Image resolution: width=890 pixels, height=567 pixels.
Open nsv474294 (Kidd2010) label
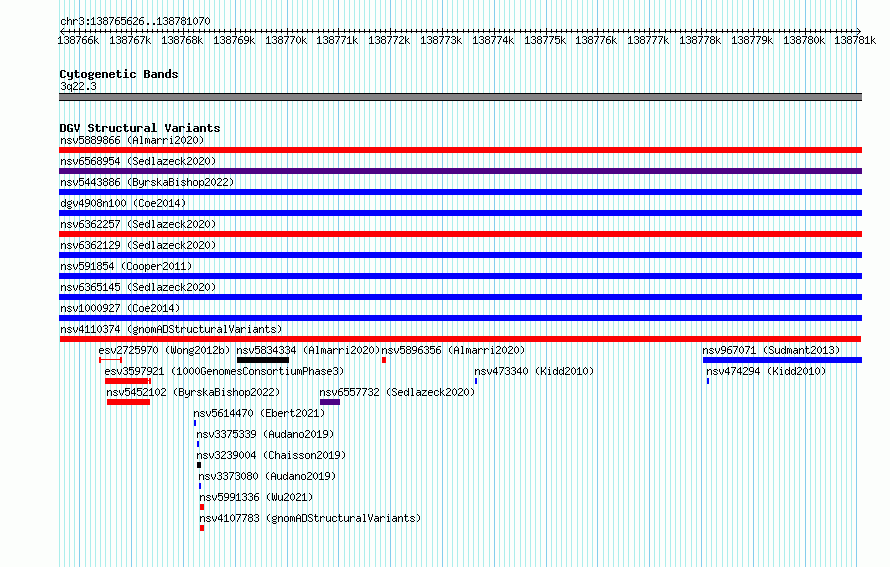(766, 371)
